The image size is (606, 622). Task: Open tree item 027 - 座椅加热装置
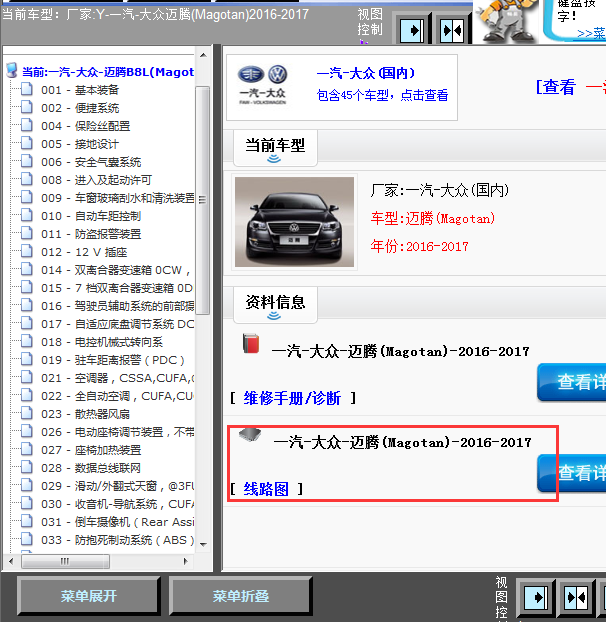click(x=91, y=450)
